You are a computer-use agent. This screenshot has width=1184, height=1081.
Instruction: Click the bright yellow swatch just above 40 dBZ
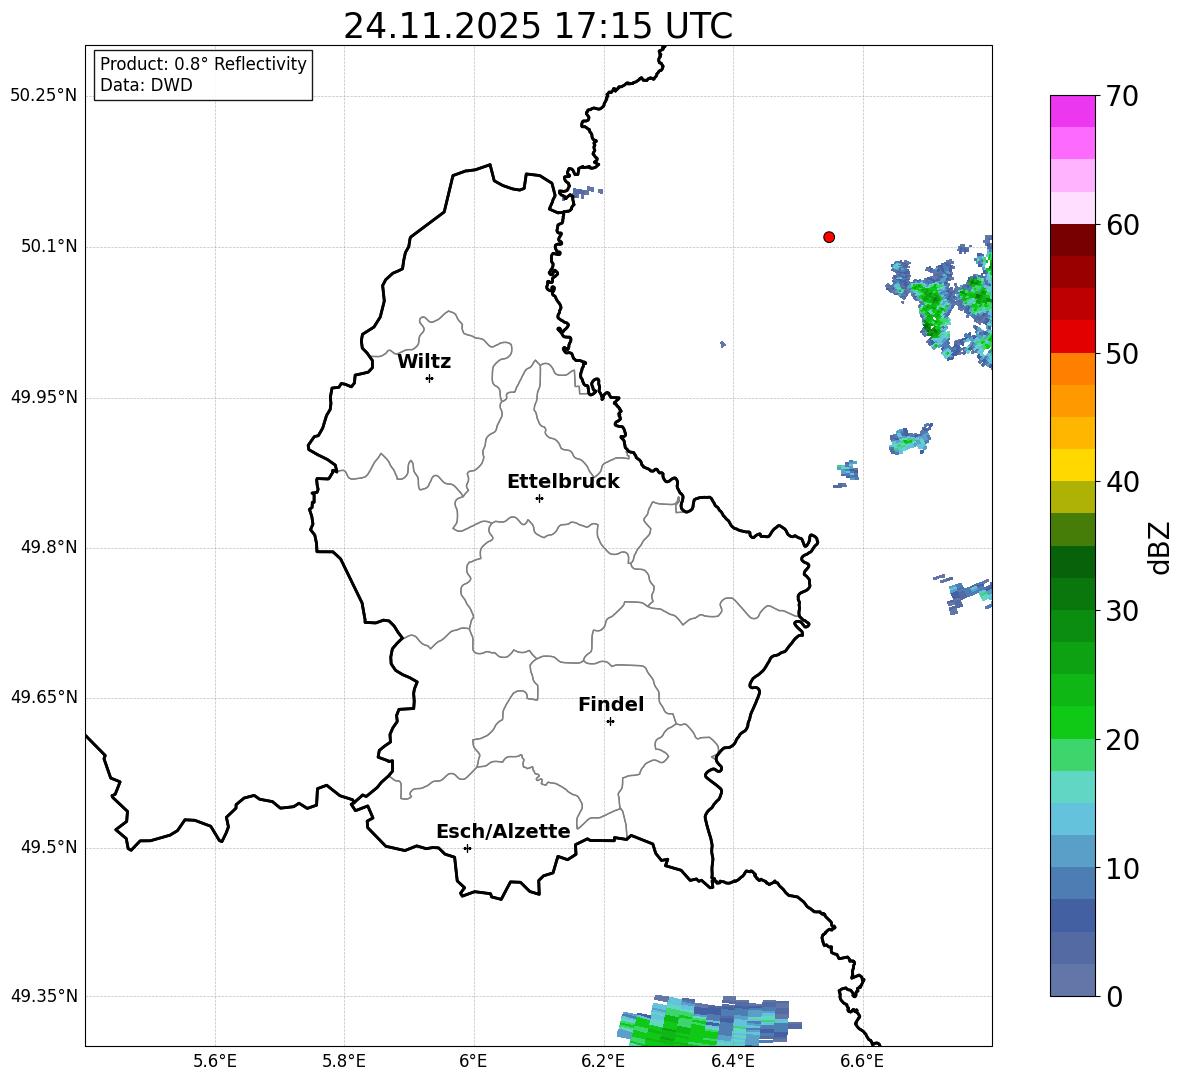pyautogui.click(x=1072, y=465)
